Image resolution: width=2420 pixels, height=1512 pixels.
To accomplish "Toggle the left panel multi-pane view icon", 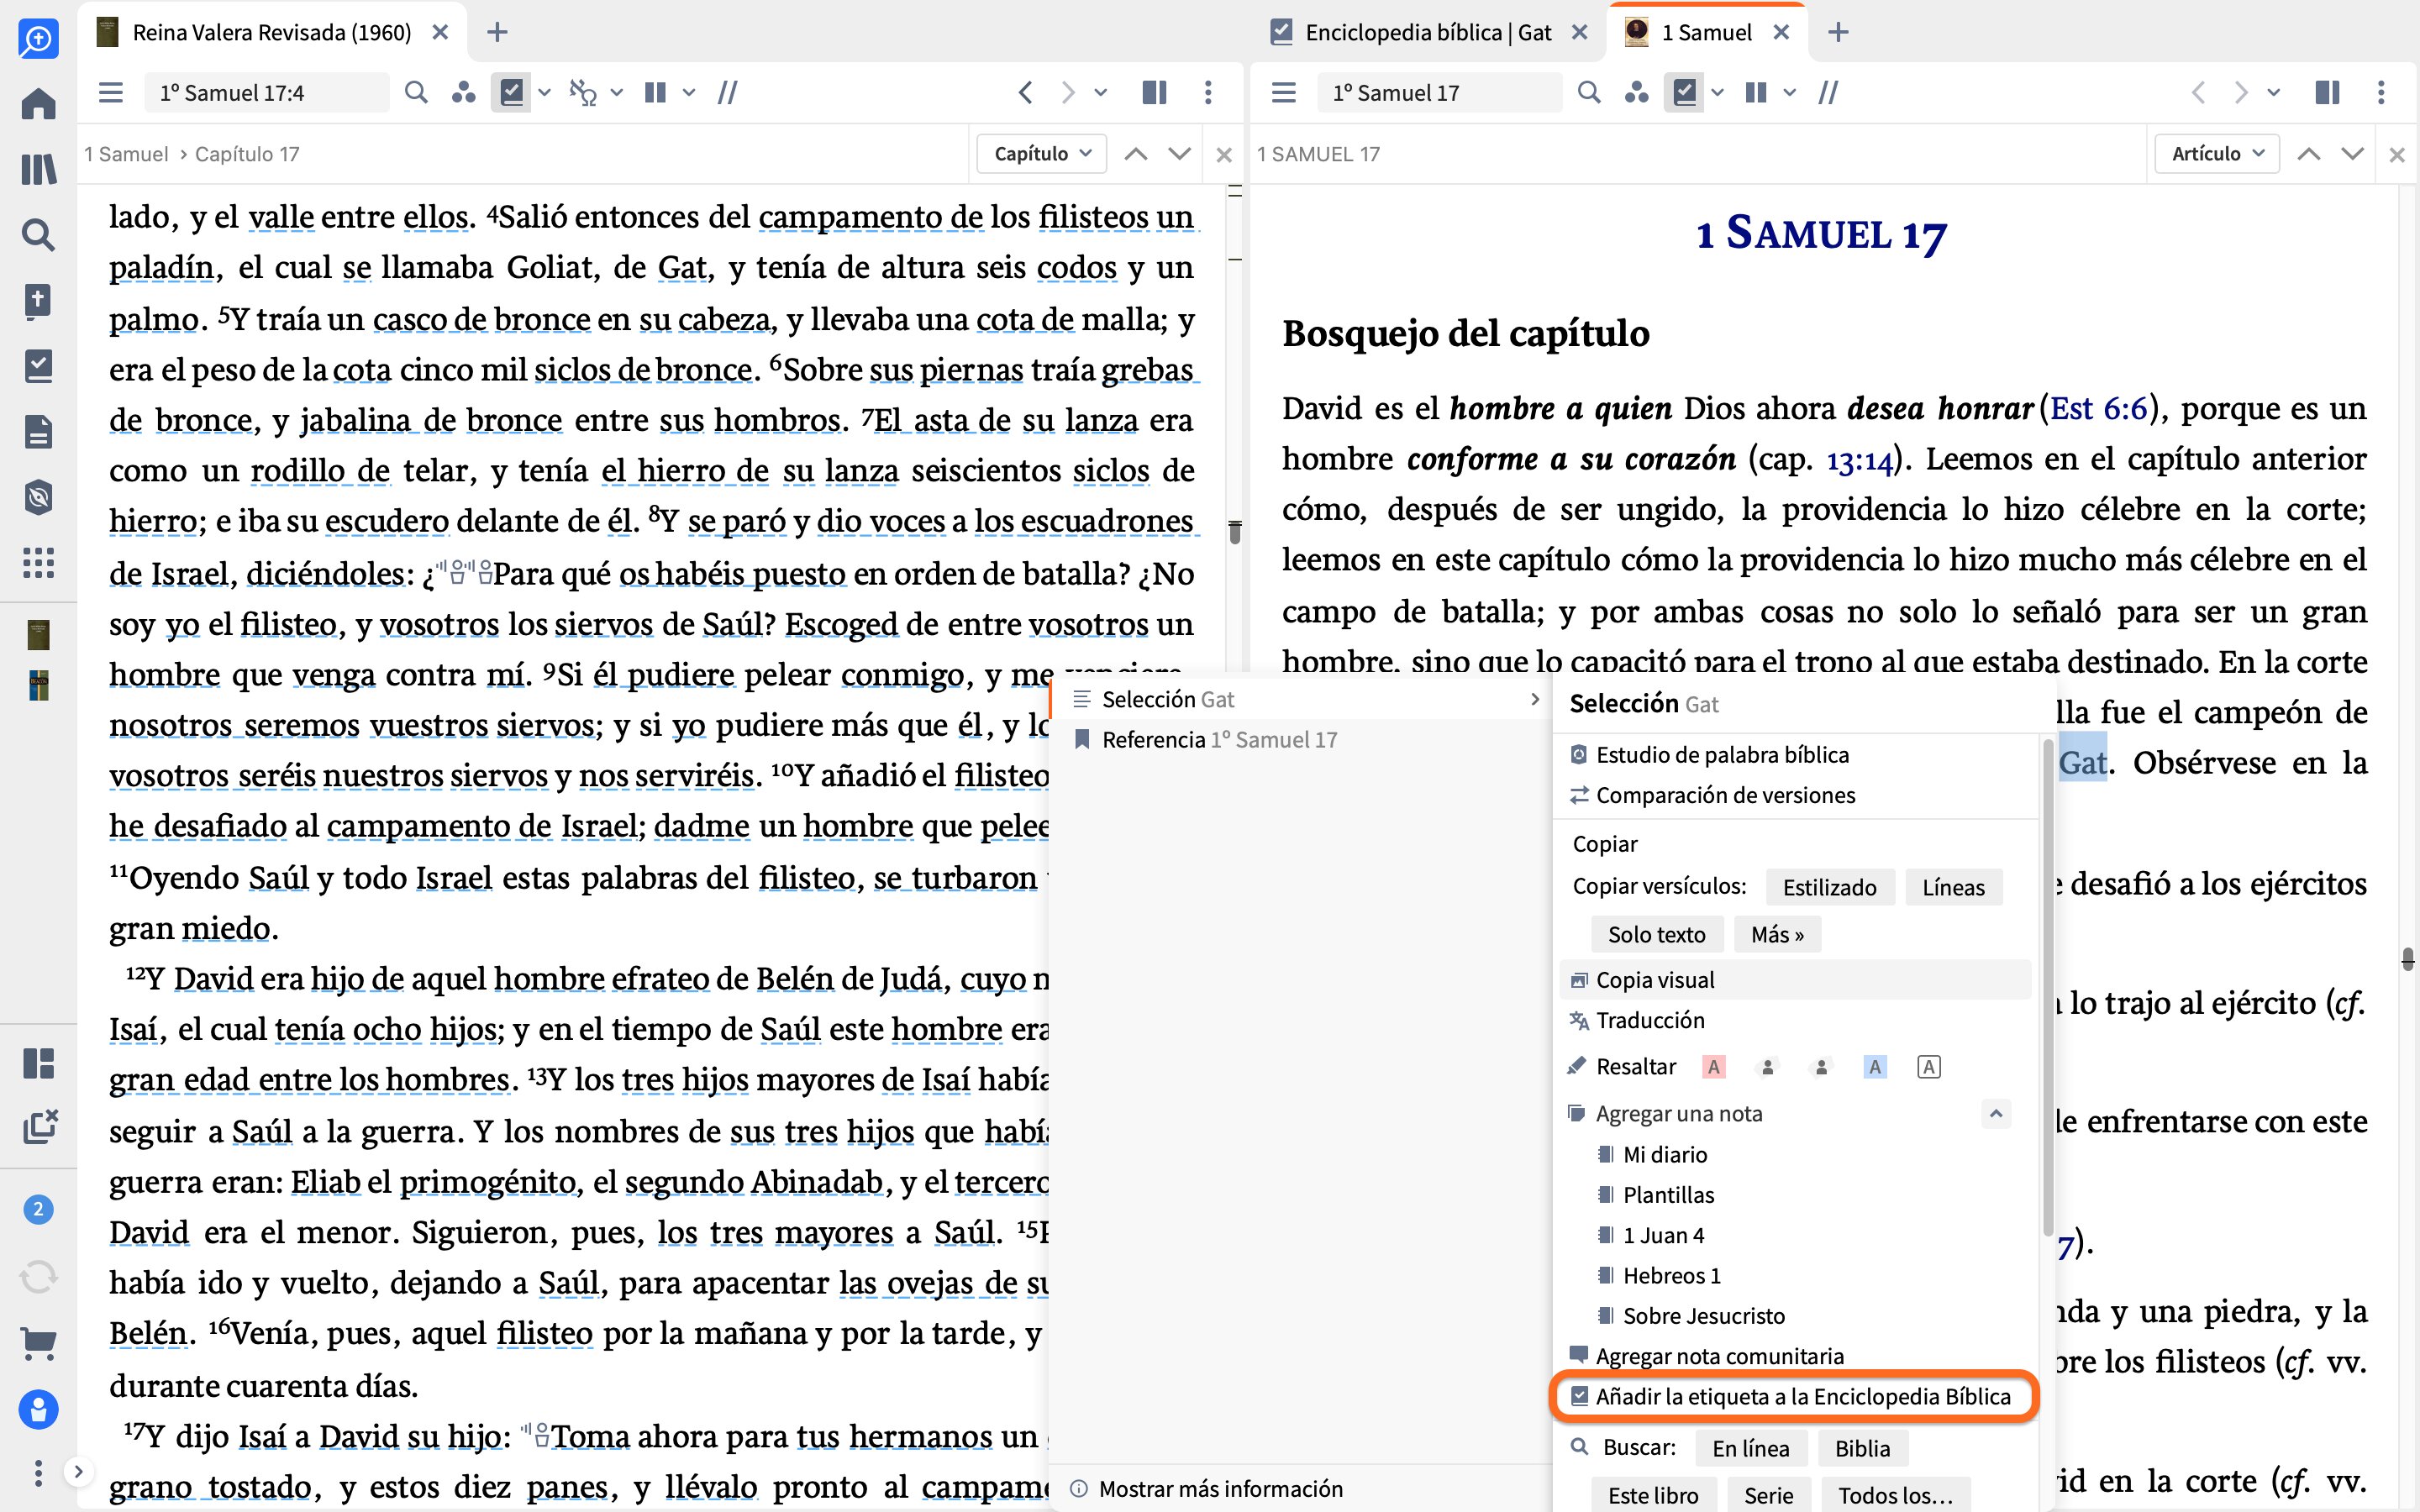I will pyautogui.click(x=1154, y=93).
